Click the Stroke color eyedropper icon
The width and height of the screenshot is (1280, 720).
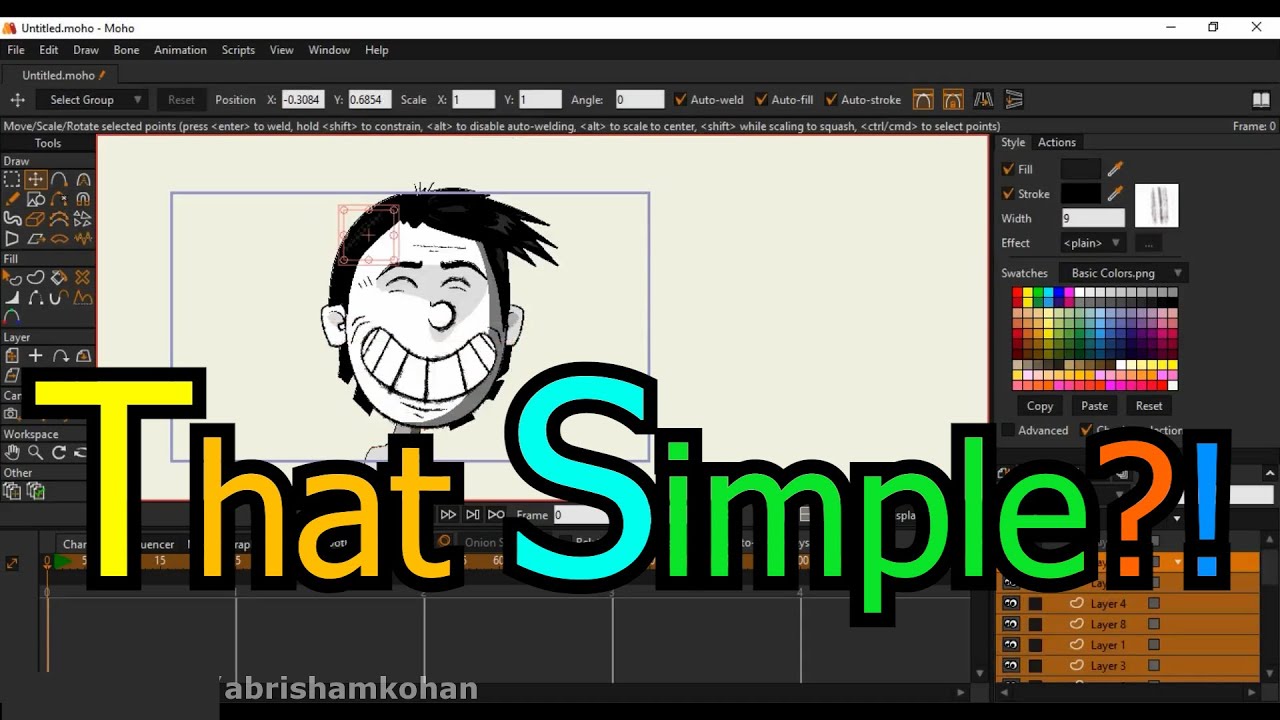pos(1115,194)
